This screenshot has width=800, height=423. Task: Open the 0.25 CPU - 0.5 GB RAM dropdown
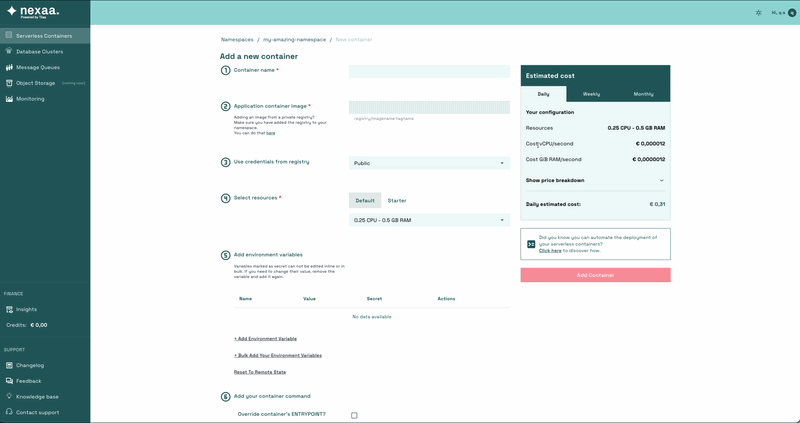pyautogui.click(x=429, y=220)
